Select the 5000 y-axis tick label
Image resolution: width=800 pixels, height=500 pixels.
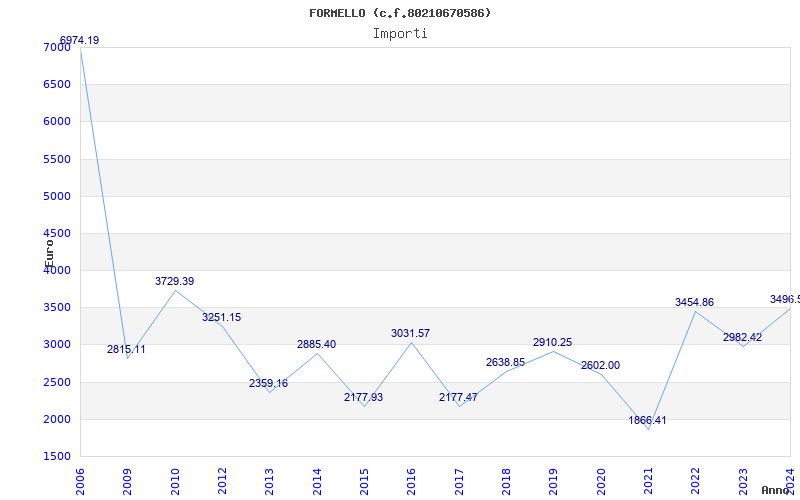tap(57, 196)
